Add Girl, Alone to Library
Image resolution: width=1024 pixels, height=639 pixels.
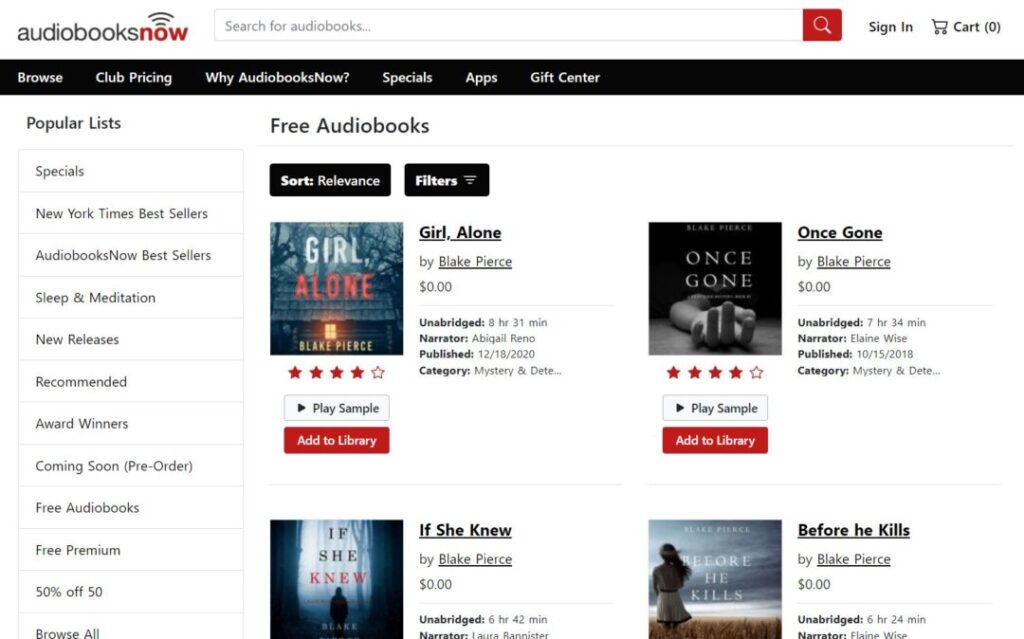(x=336, y=440)
